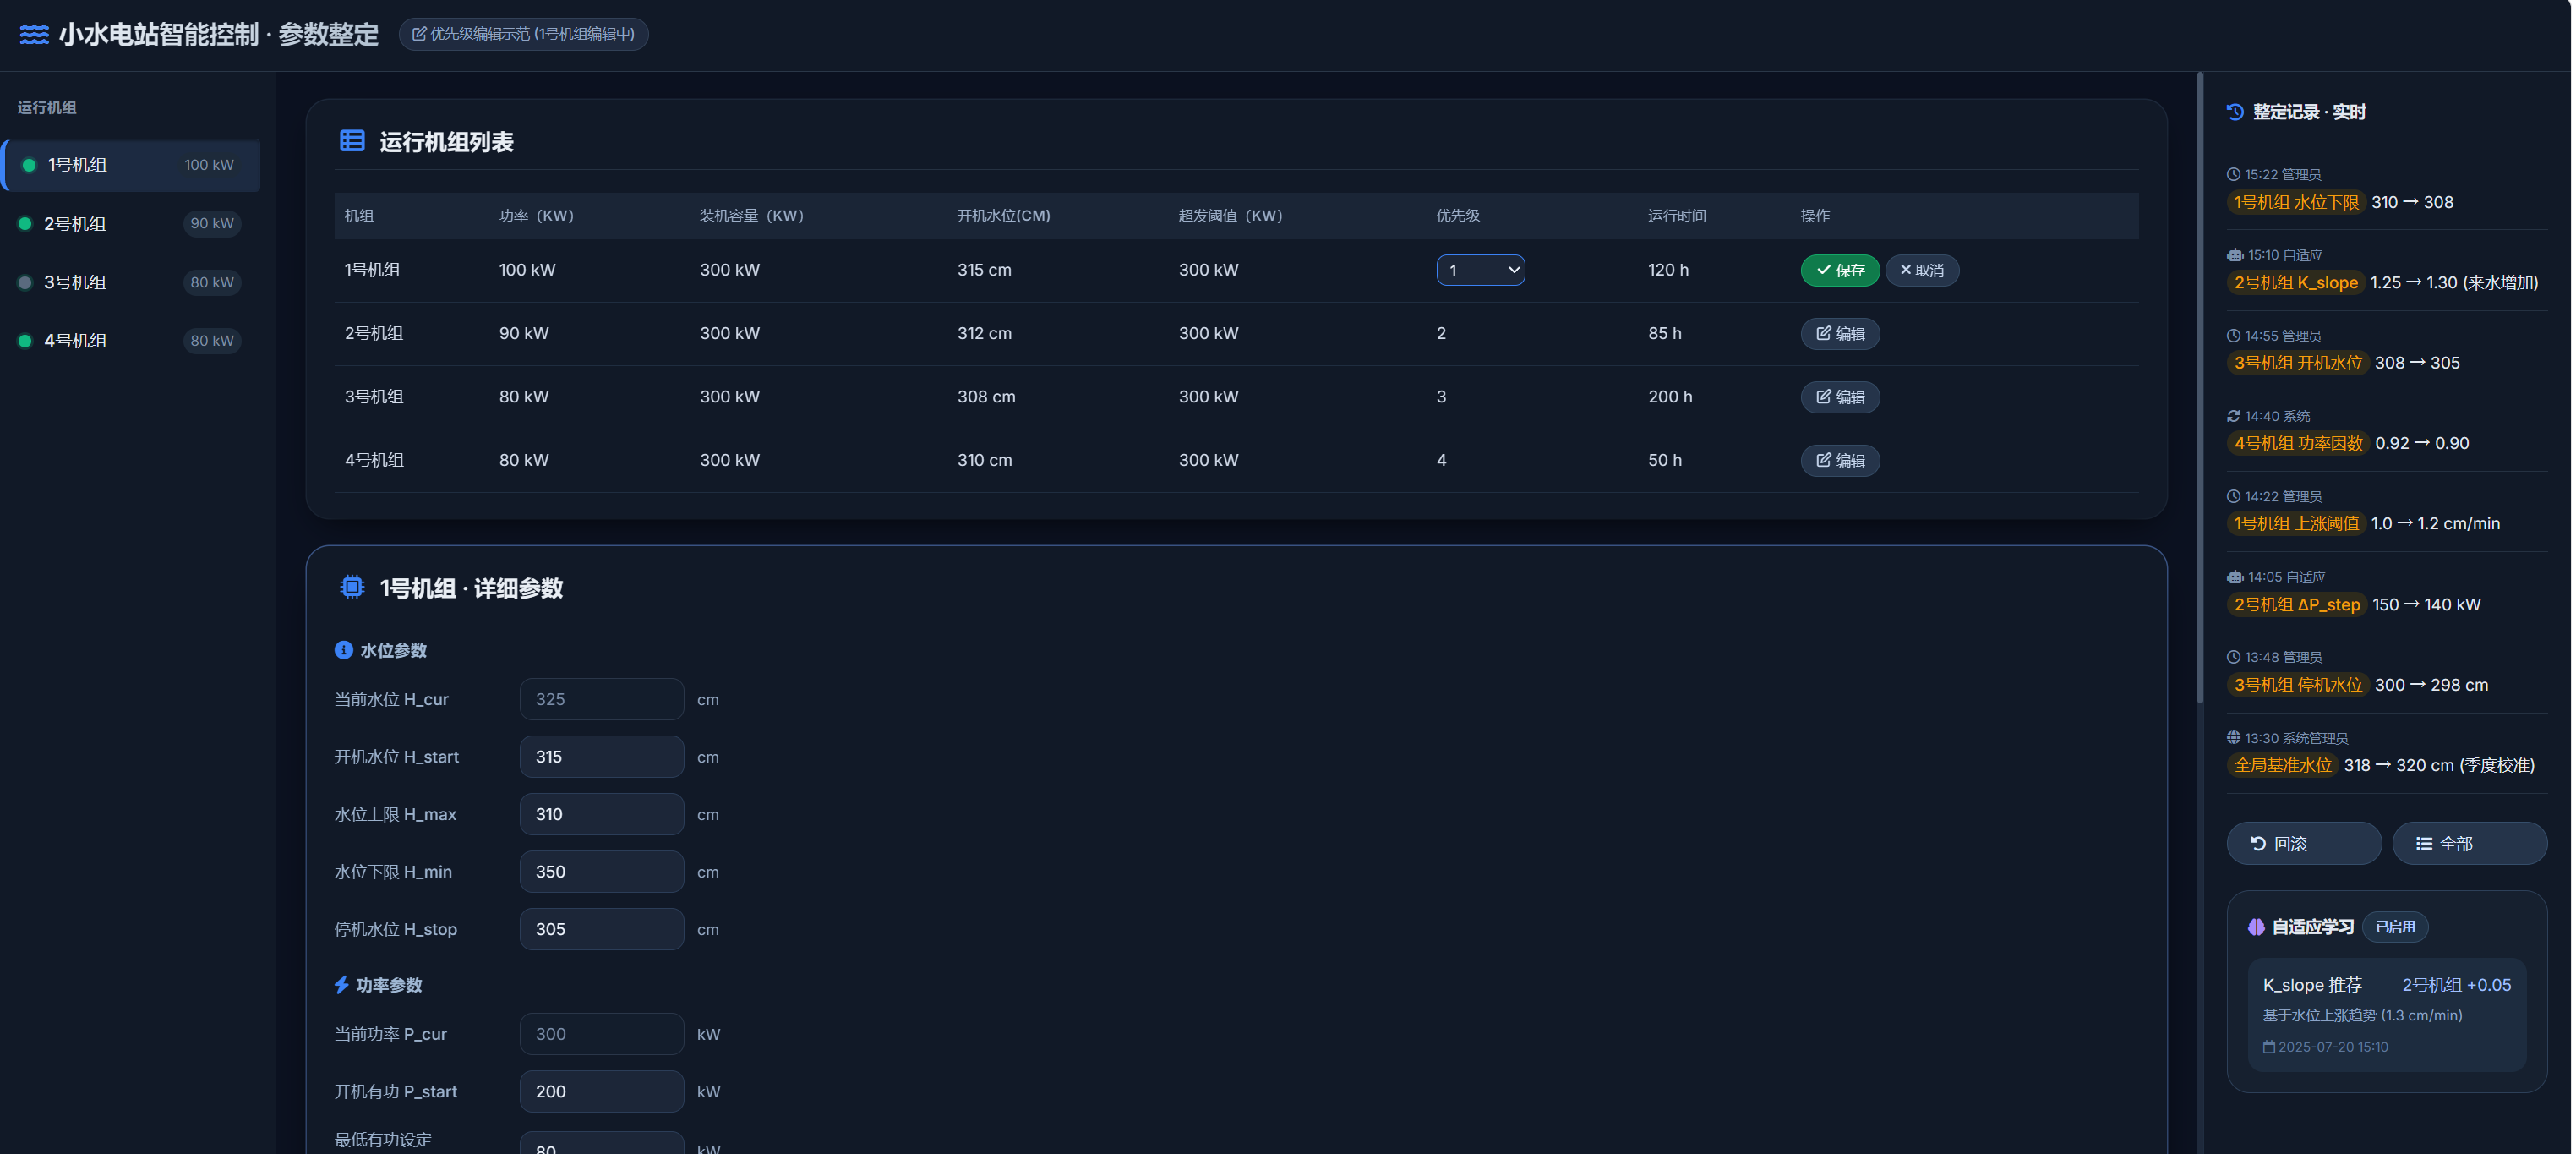Open the priority dropdown for 1号机组
2576x1154 pixels.
coord(1480,270)
